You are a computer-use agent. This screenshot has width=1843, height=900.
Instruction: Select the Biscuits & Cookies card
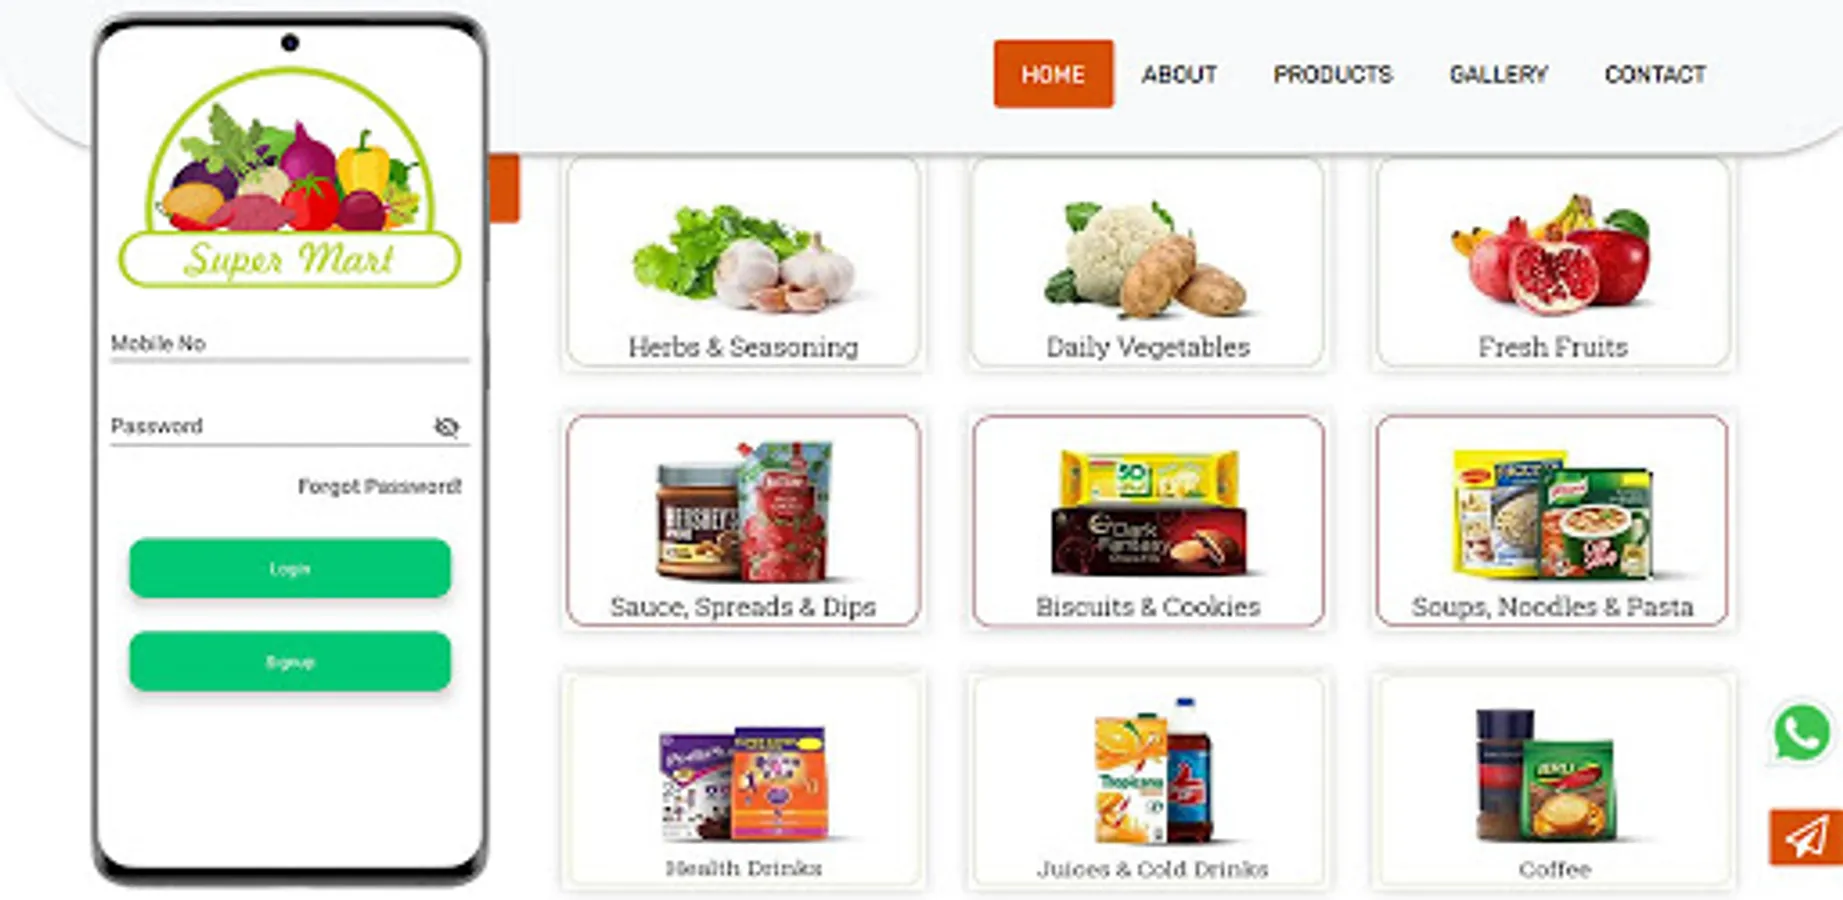pos(1148,521)
